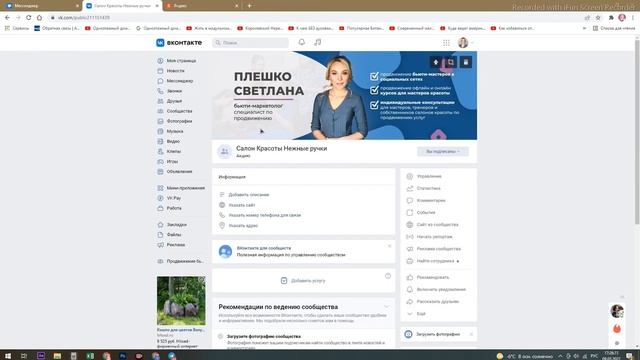The image size is (640, 360).
Task: Open profile avatar dropdown in VK header
Action: click(x=466, y=42)
